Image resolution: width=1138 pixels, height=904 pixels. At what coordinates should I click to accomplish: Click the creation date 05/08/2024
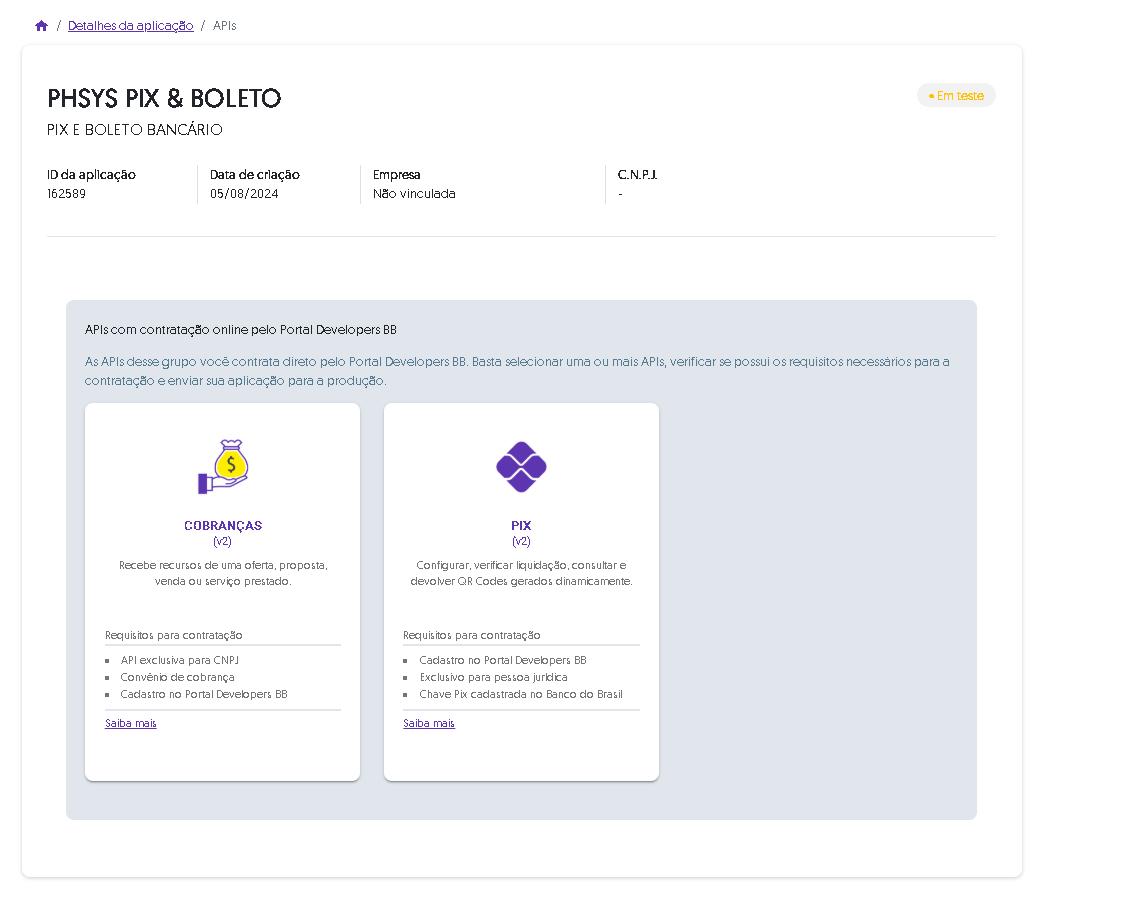click(244, 194)
